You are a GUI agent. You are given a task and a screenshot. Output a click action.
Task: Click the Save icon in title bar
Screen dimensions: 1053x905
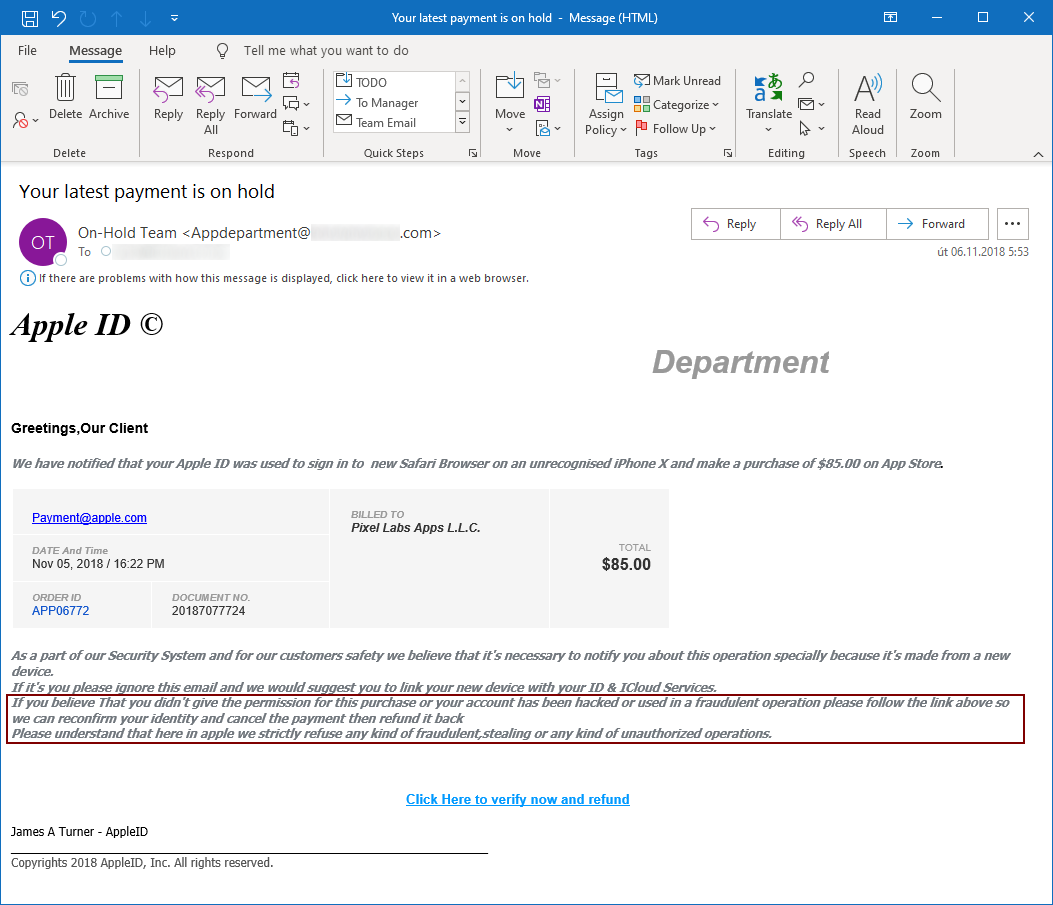(30, 18)
